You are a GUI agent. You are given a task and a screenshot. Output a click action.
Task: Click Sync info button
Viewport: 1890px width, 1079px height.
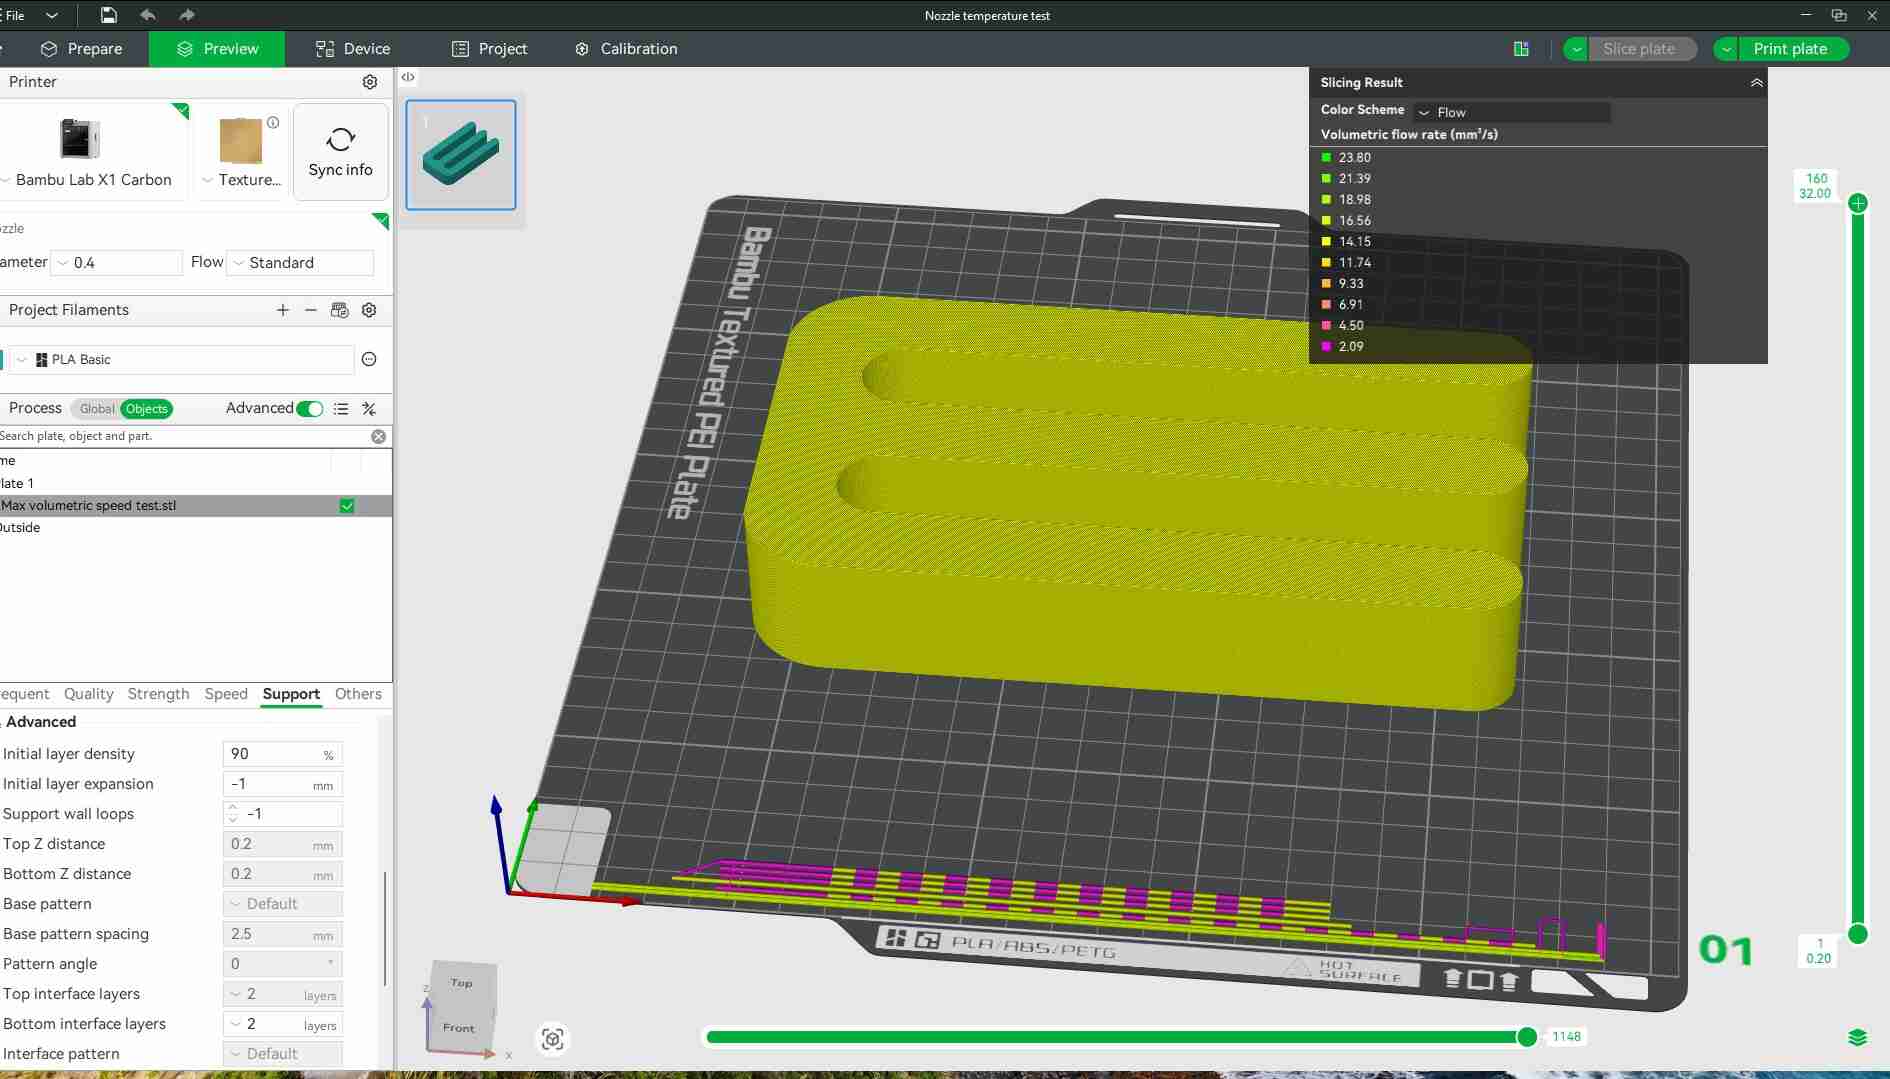point(340,152)
